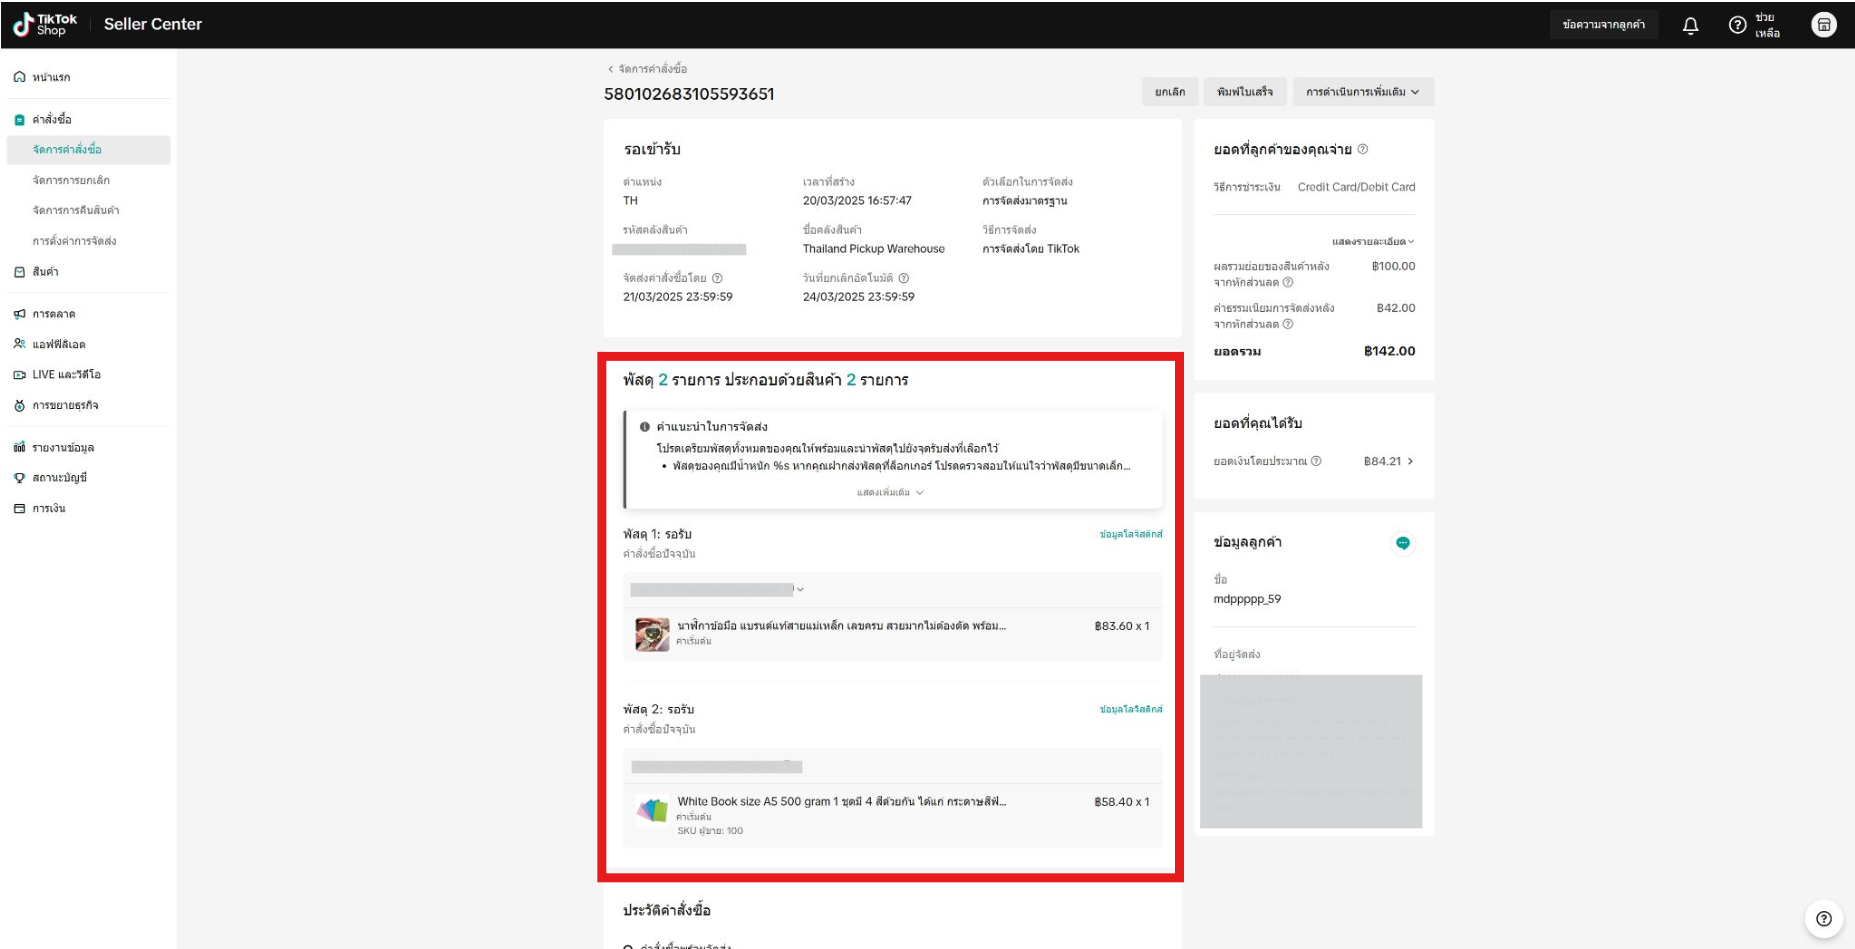Go to การเงิน in the sidebar
1855x949 pixels.
tap(48, 508)
